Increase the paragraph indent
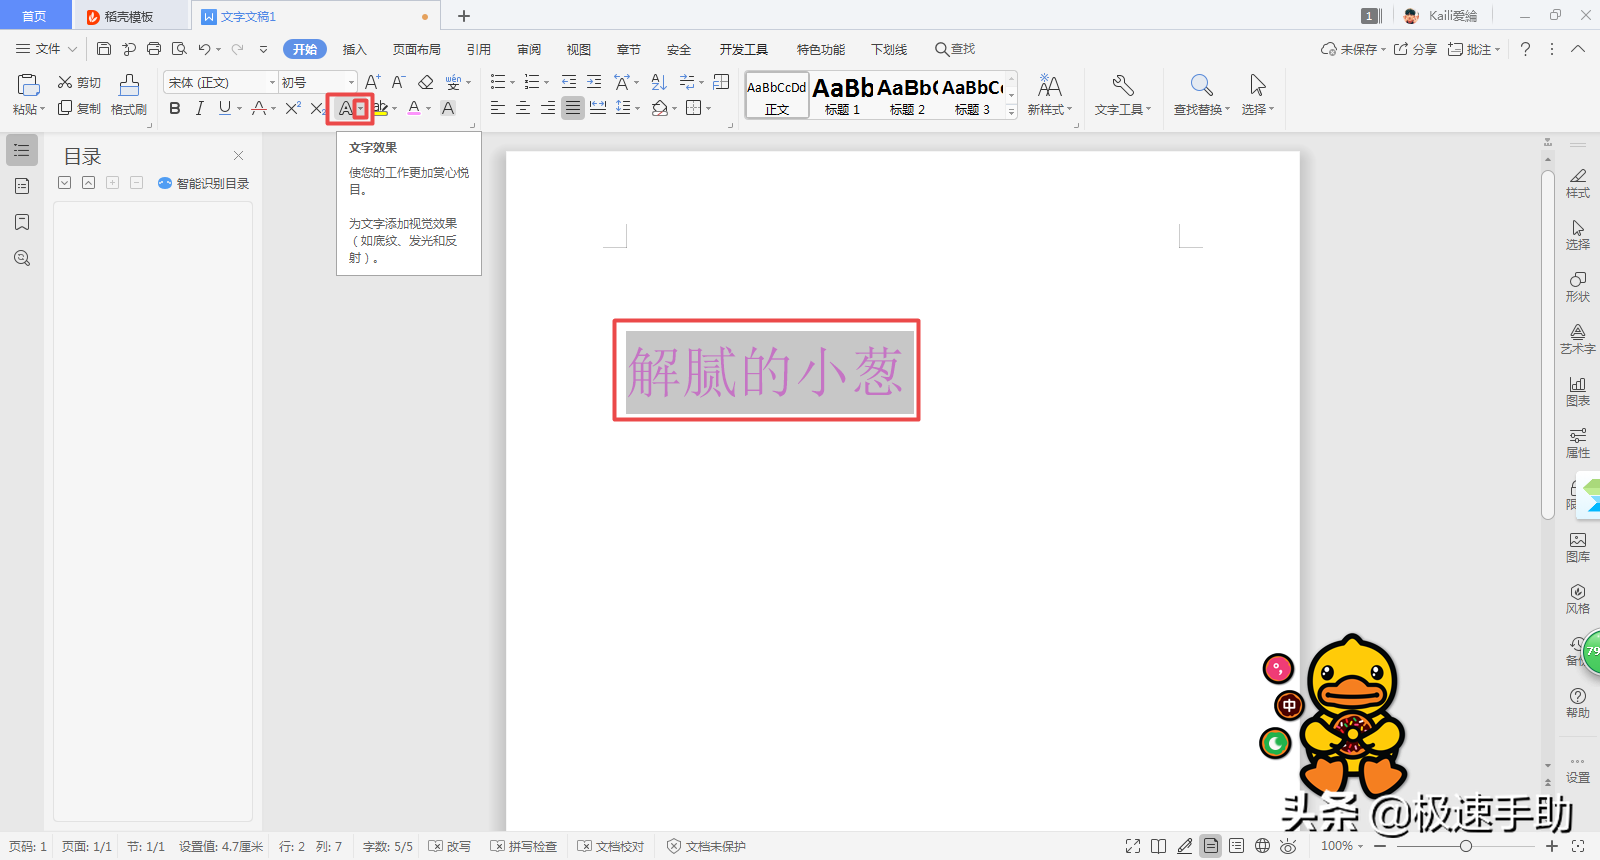Image resolution: width=1600 pixels, height=860 pixels. pos(594,82)
